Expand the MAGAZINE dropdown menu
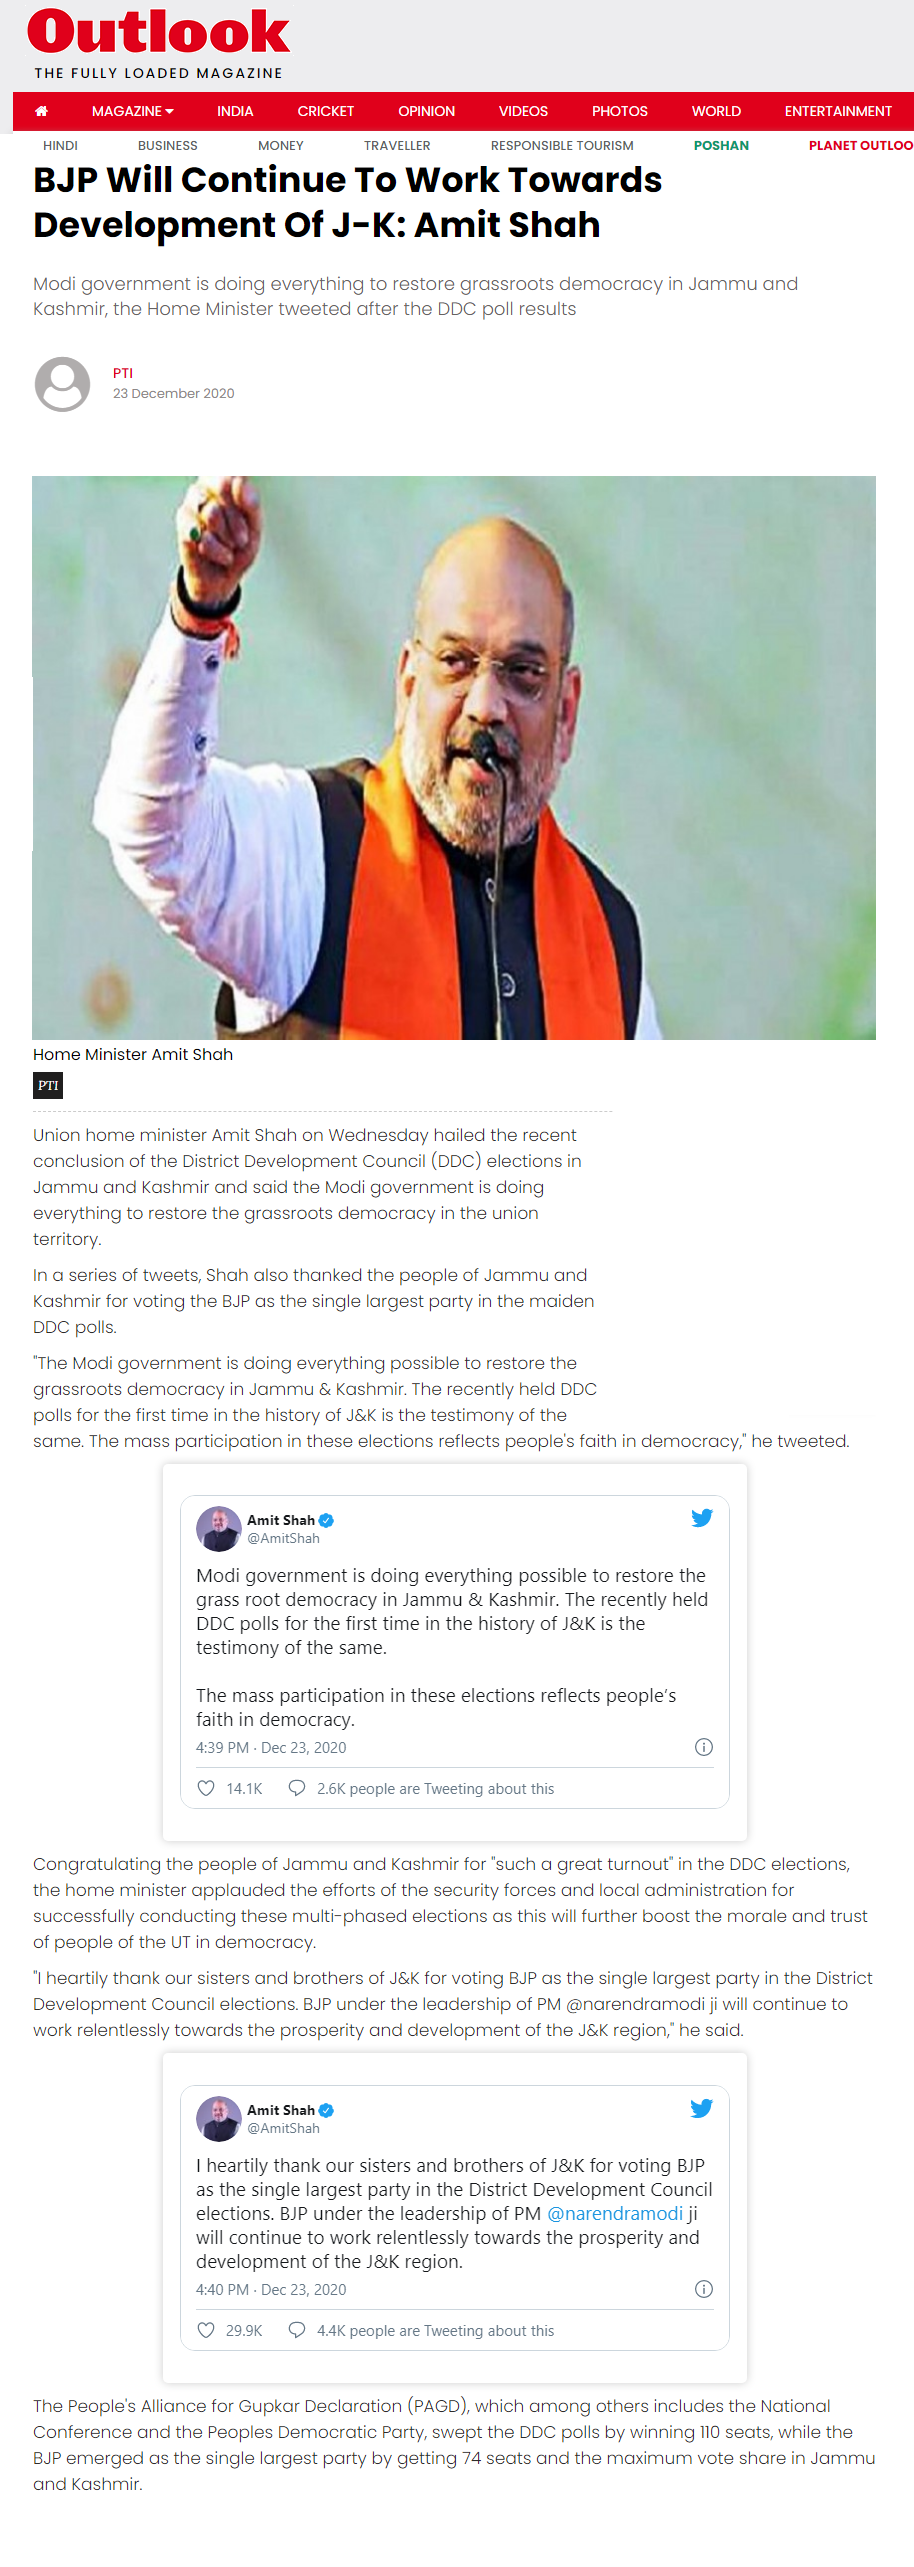Image resolution: width=914 pixels, height=2567 pixels. 132,111
